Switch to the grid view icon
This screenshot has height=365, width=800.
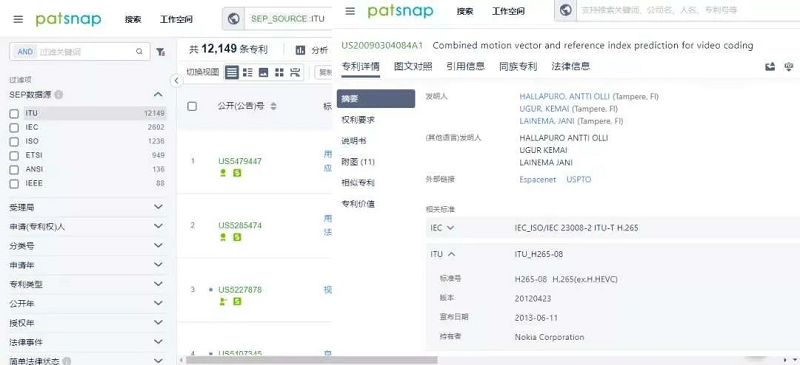click(279, 72)
